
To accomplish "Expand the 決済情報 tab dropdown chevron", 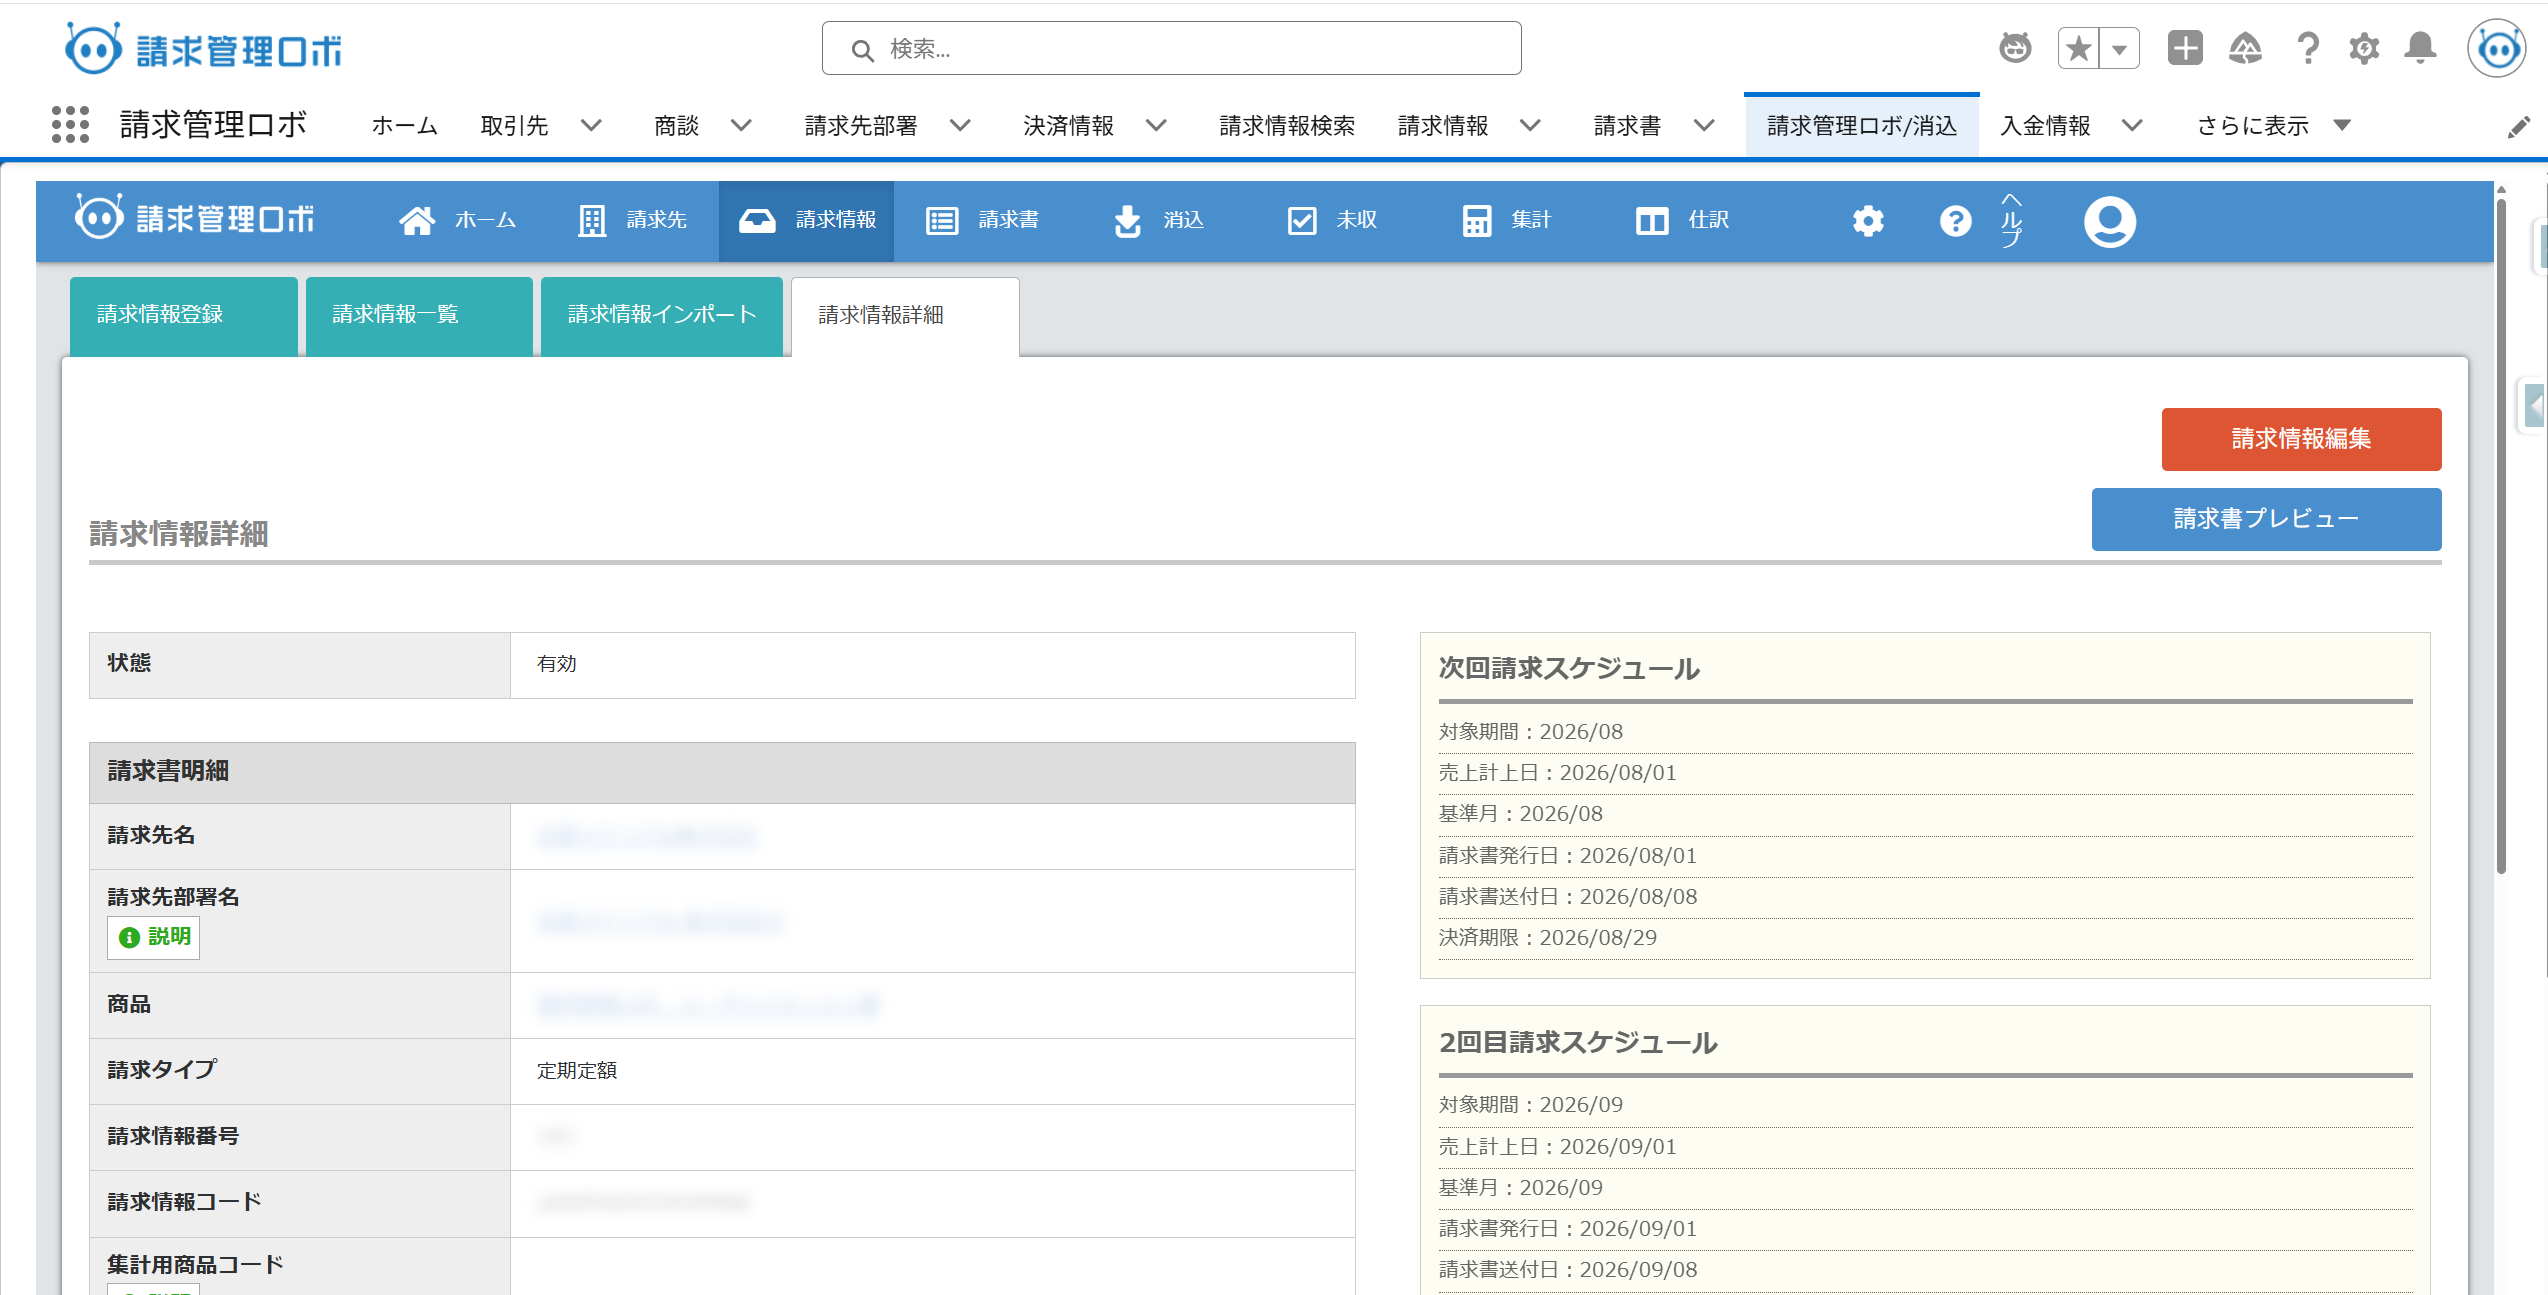I will (x=1156, y=126).
